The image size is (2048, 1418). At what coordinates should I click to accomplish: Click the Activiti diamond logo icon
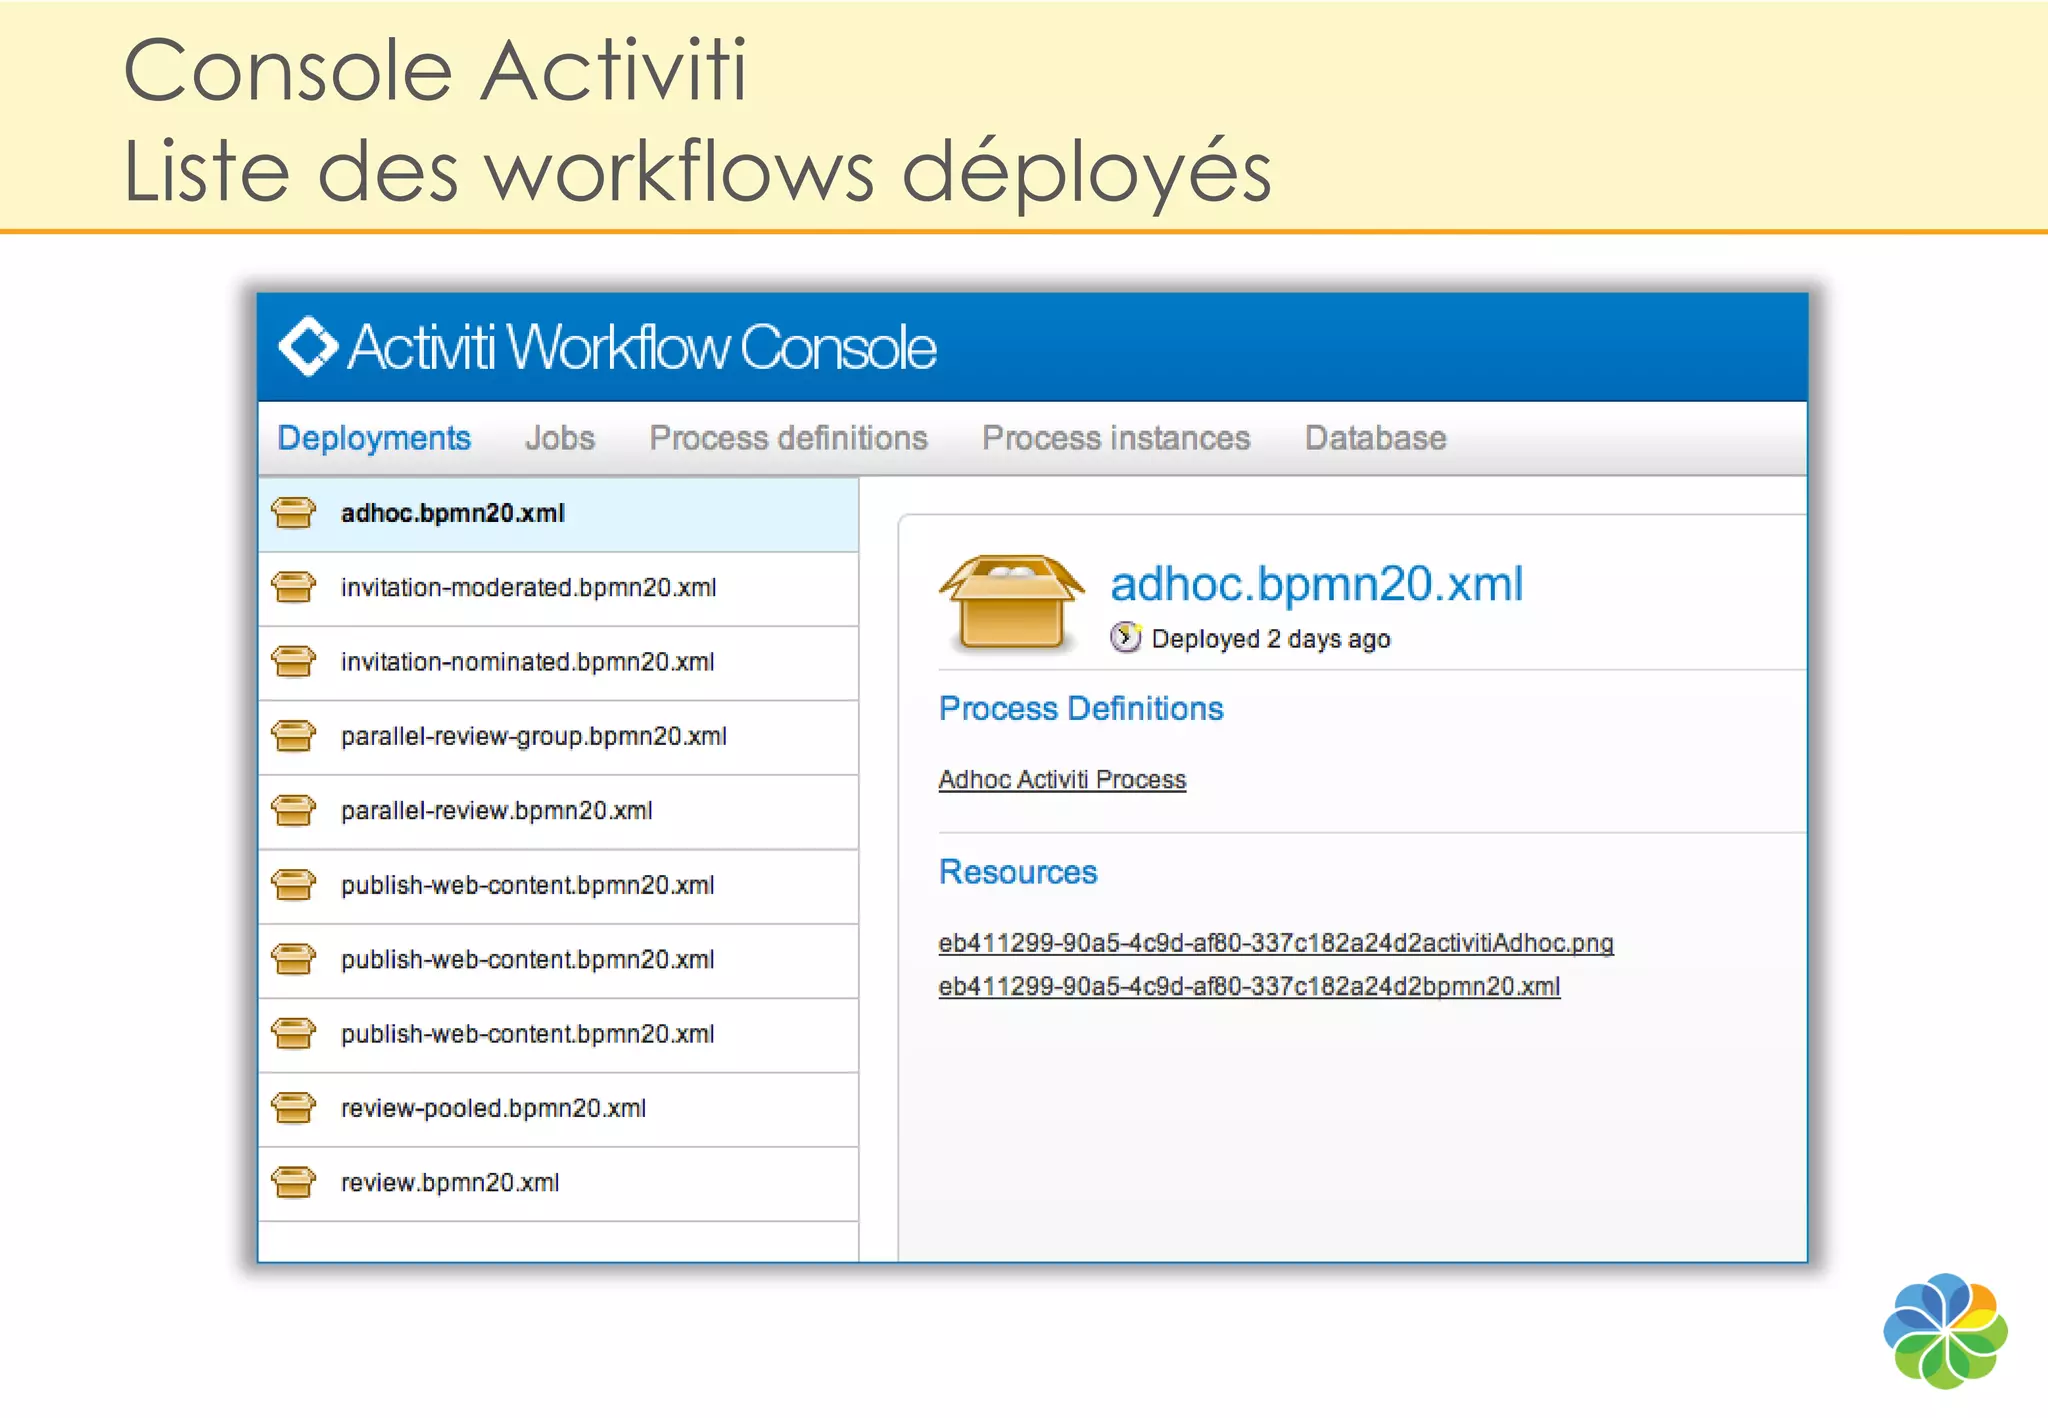coord(308,346)
